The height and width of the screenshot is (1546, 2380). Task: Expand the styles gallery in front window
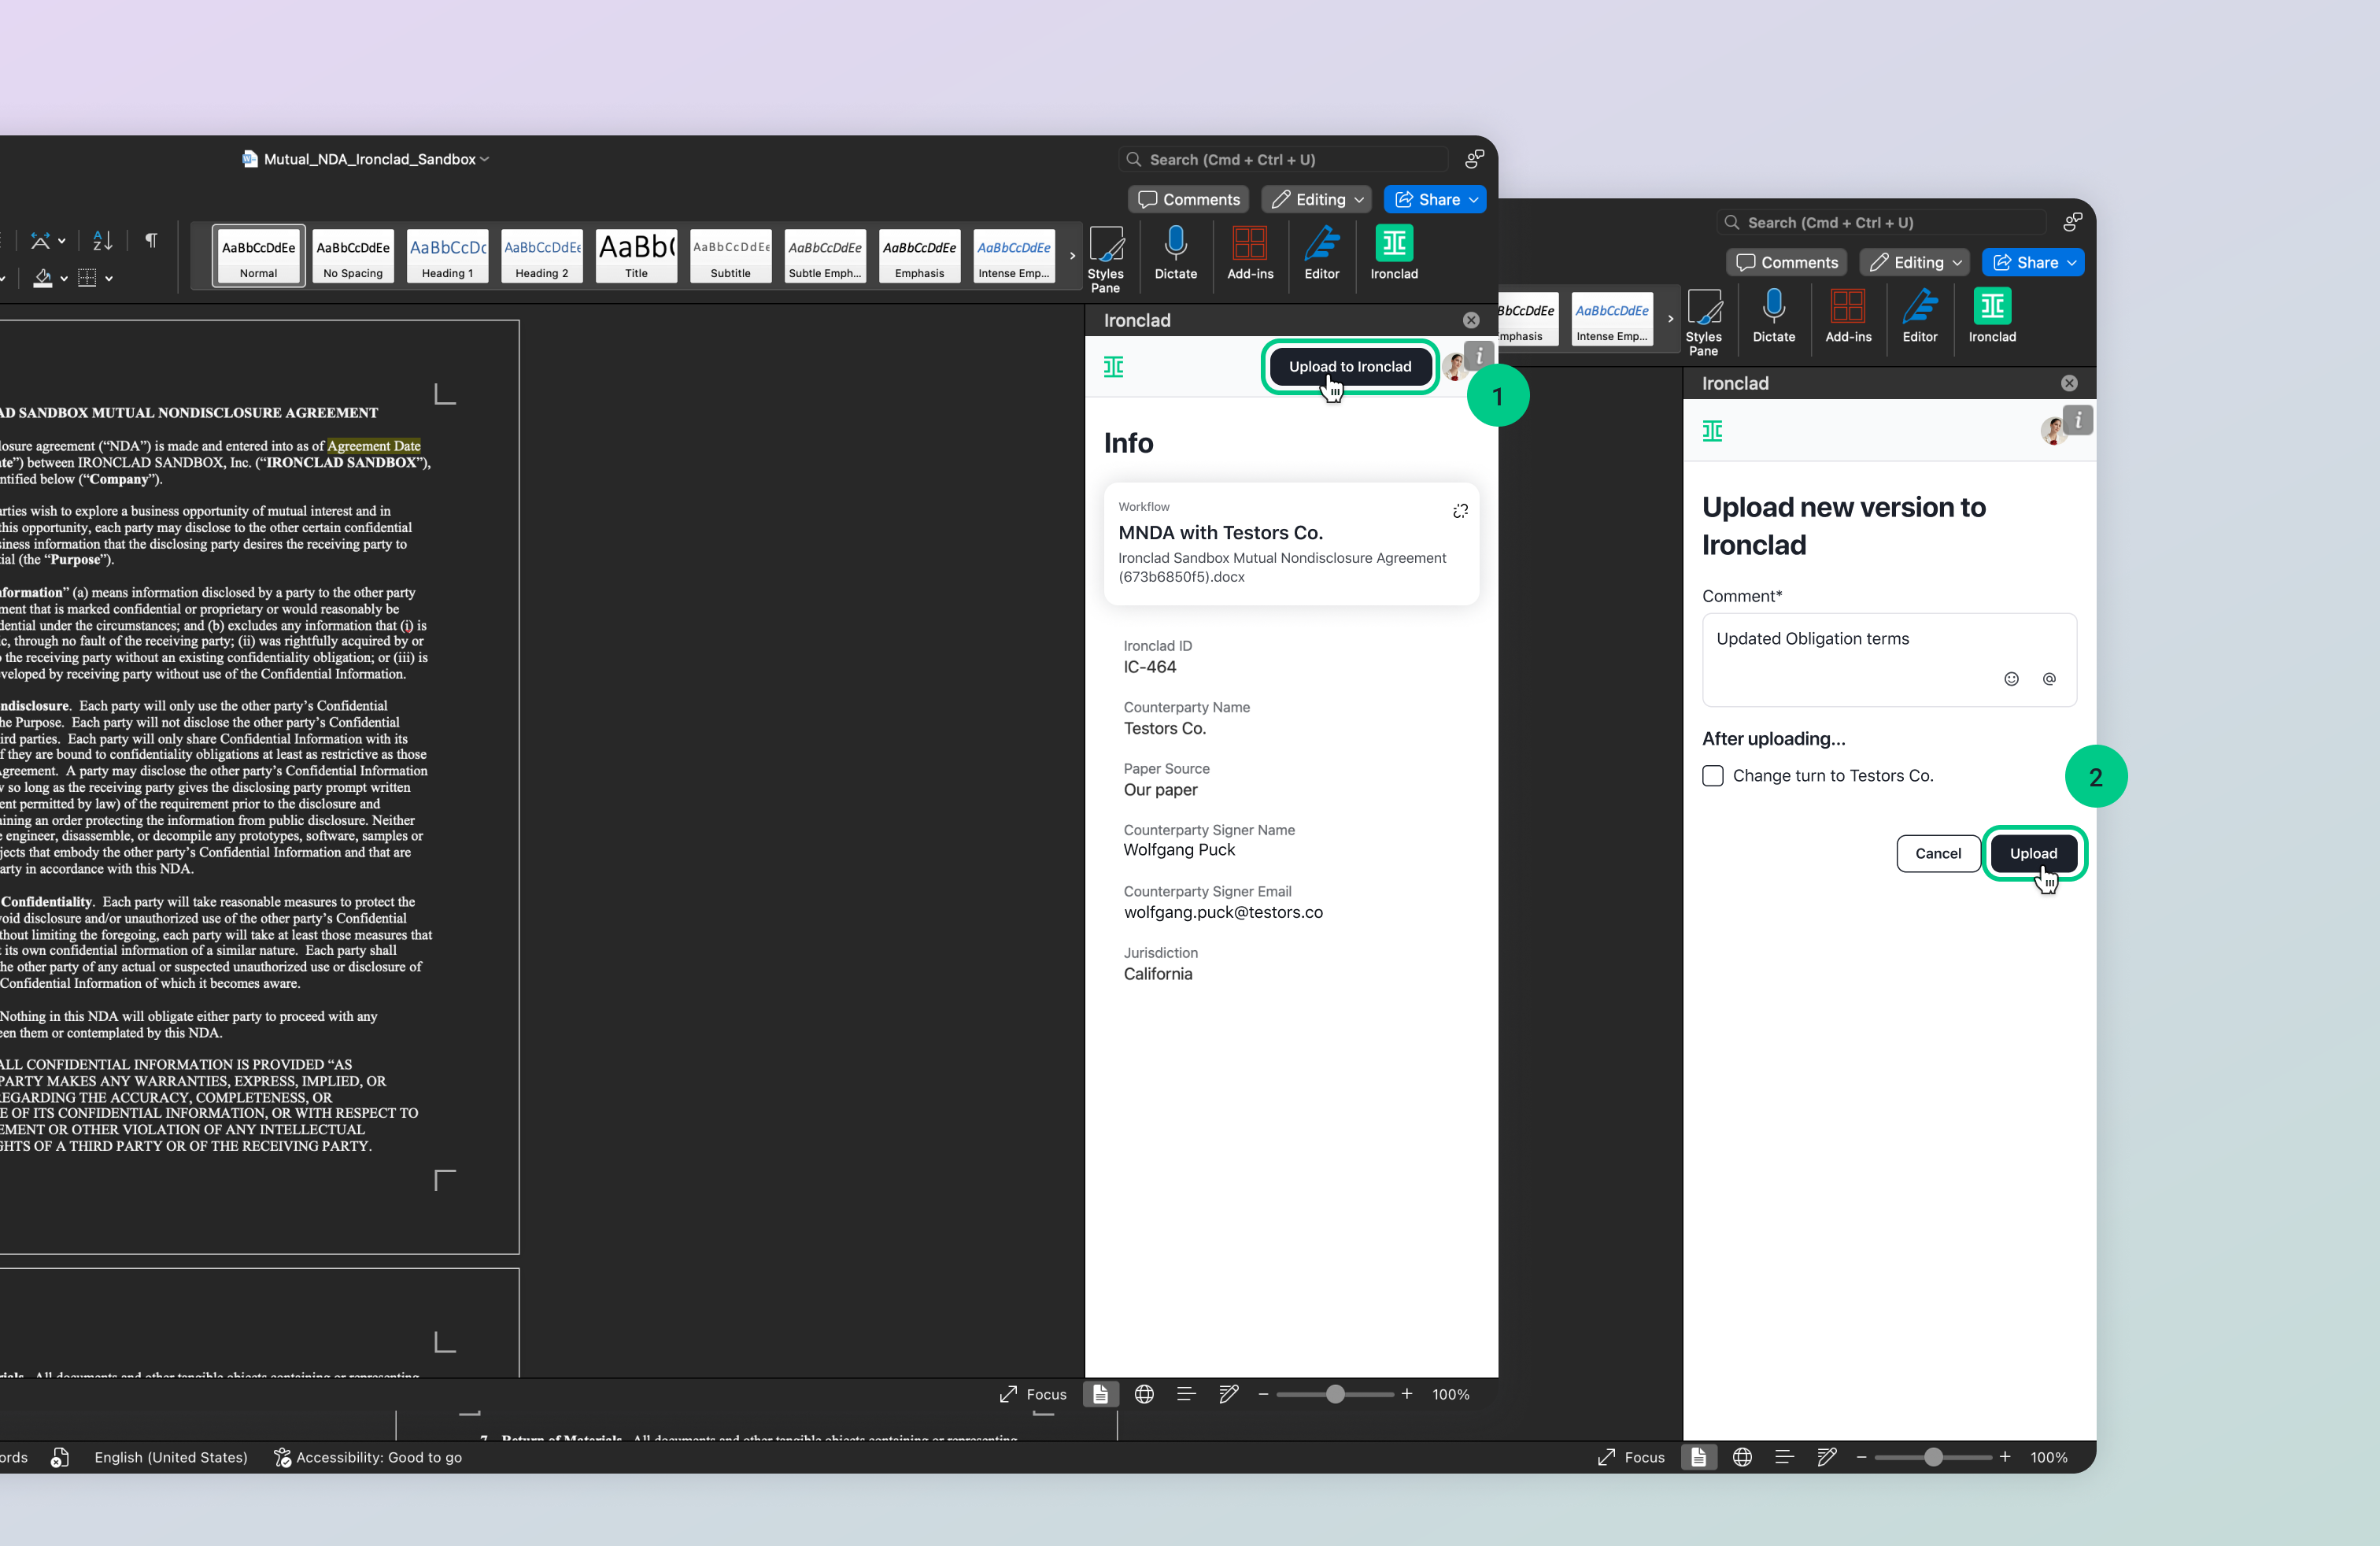[1072, 256]
